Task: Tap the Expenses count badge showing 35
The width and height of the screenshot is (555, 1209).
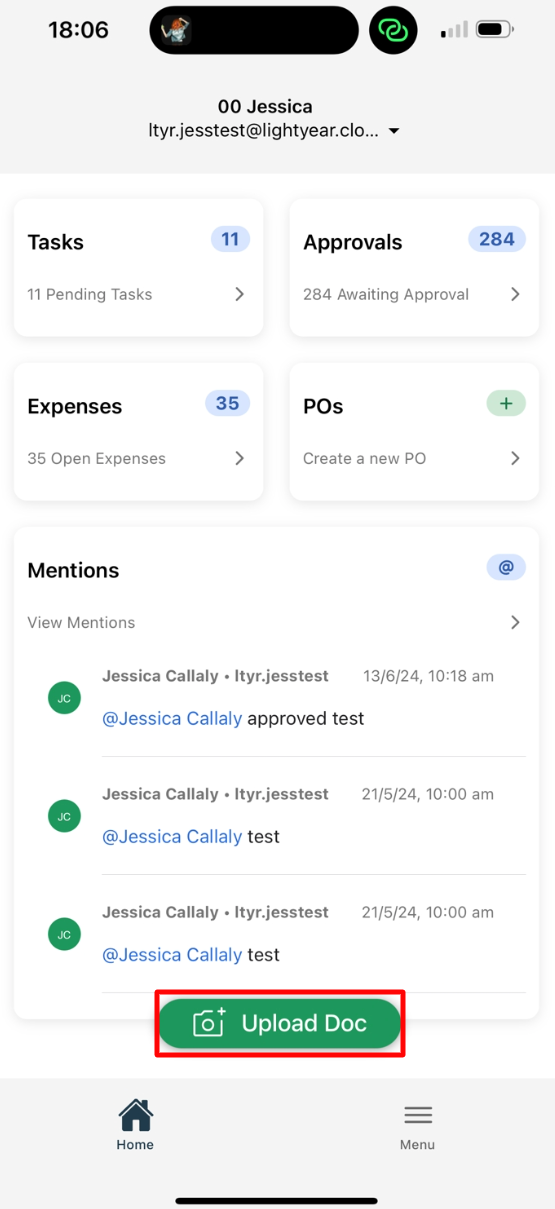Action: coord(228,403)
